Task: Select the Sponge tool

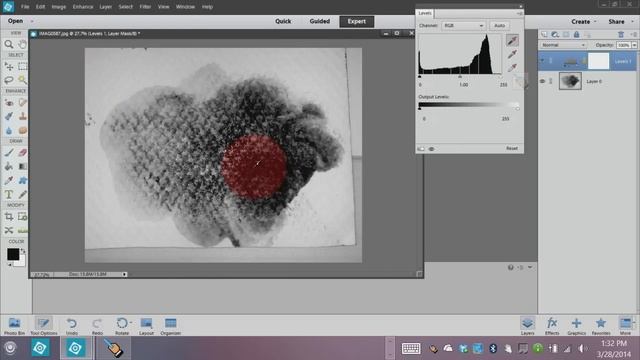Action: [22, 130]
